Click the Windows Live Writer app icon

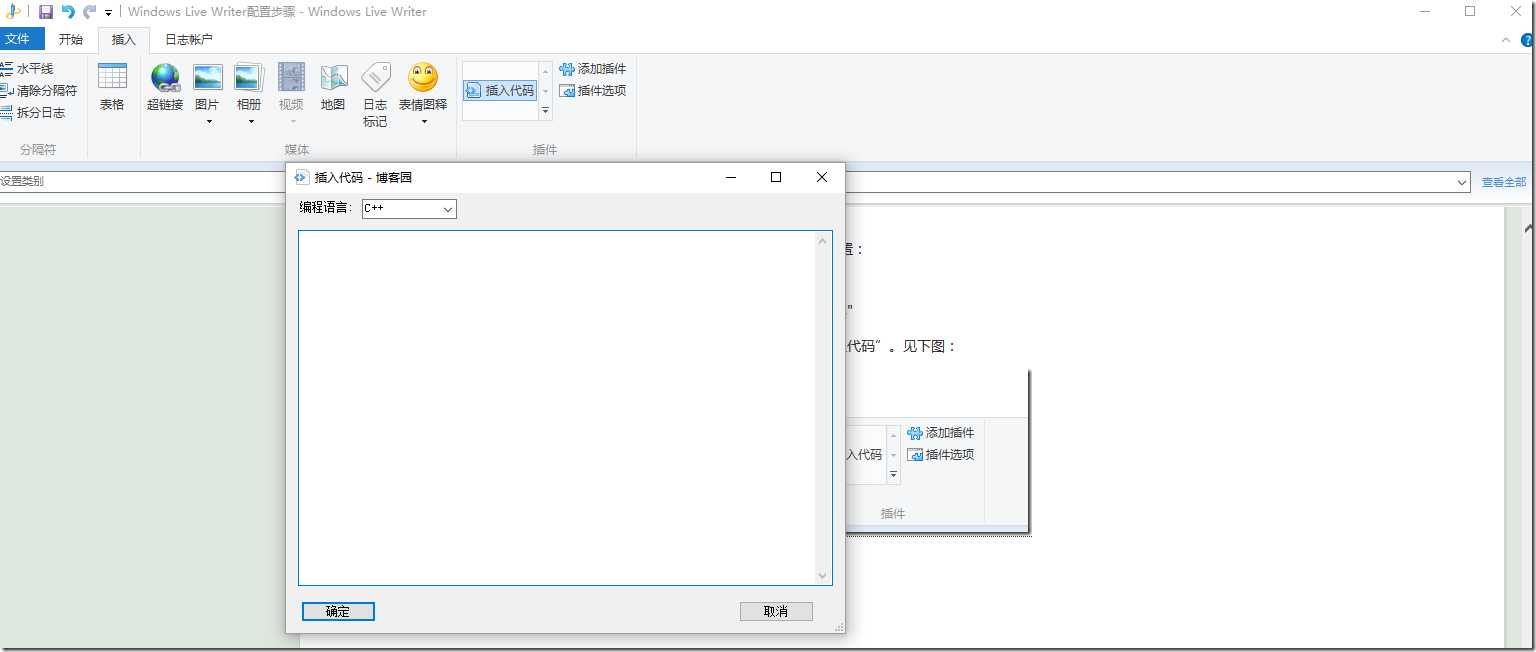14,12
